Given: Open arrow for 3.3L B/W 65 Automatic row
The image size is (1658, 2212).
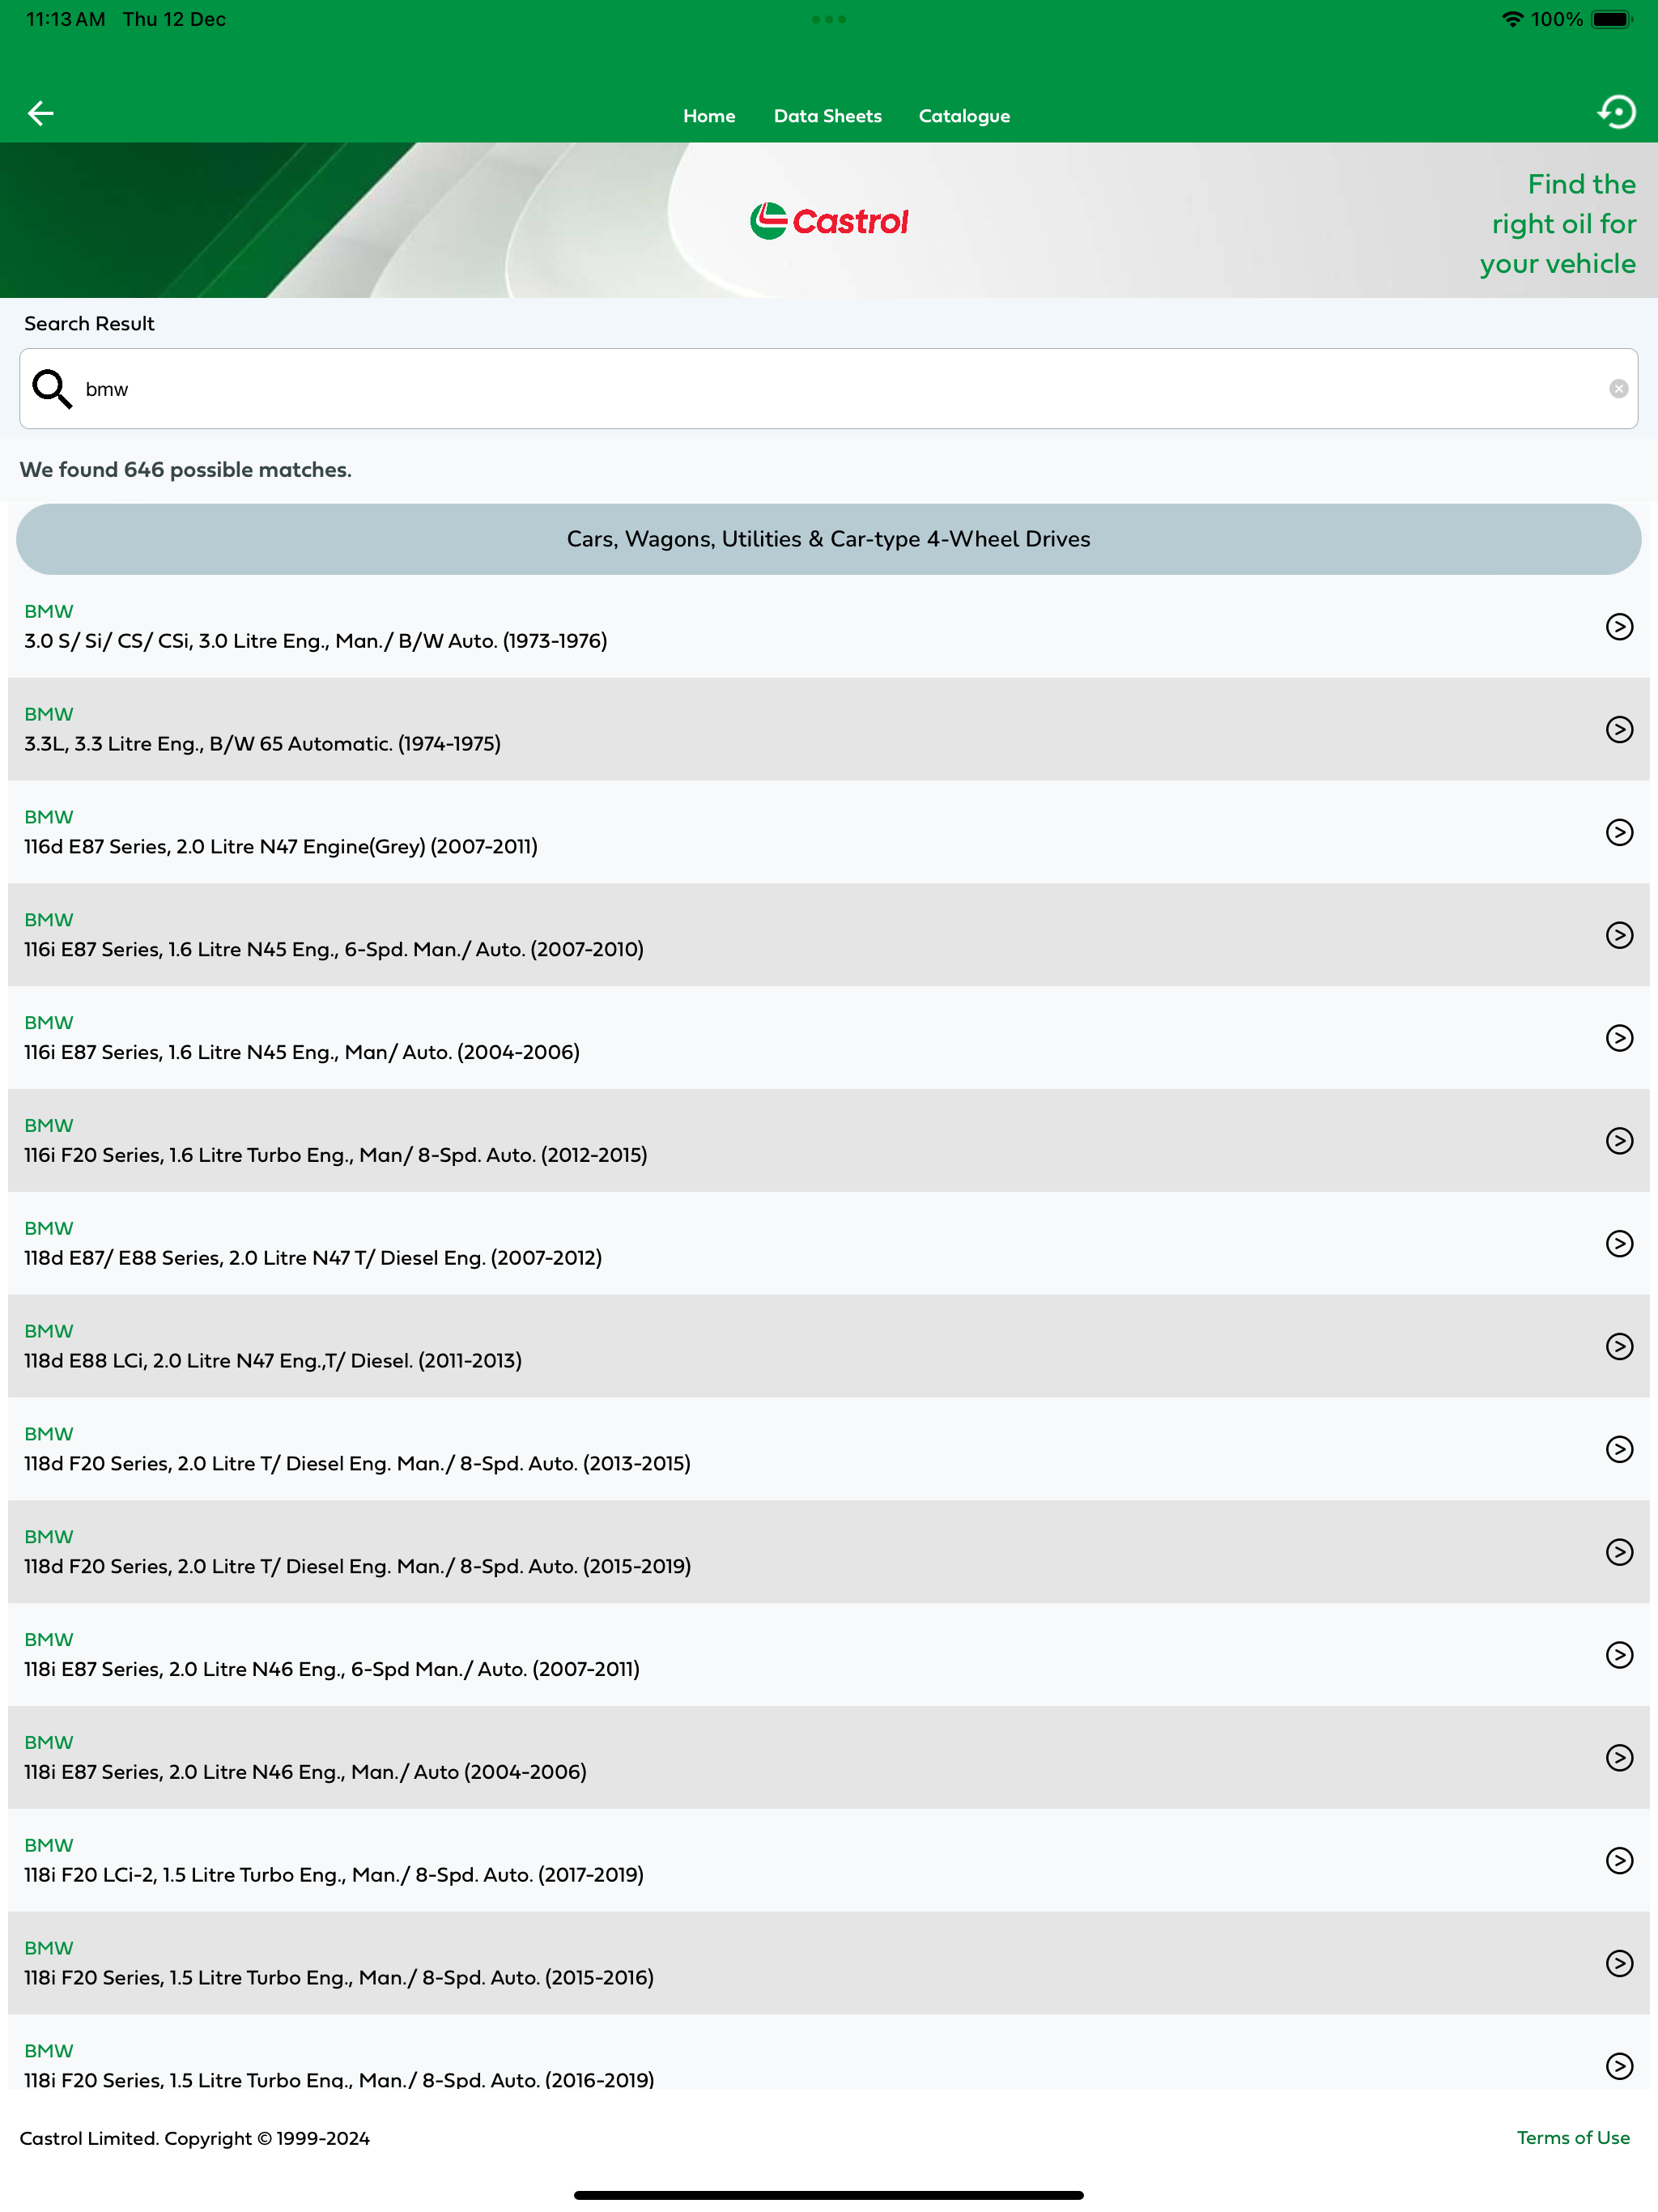Looking at the screenshot, I should point(1619,730).
